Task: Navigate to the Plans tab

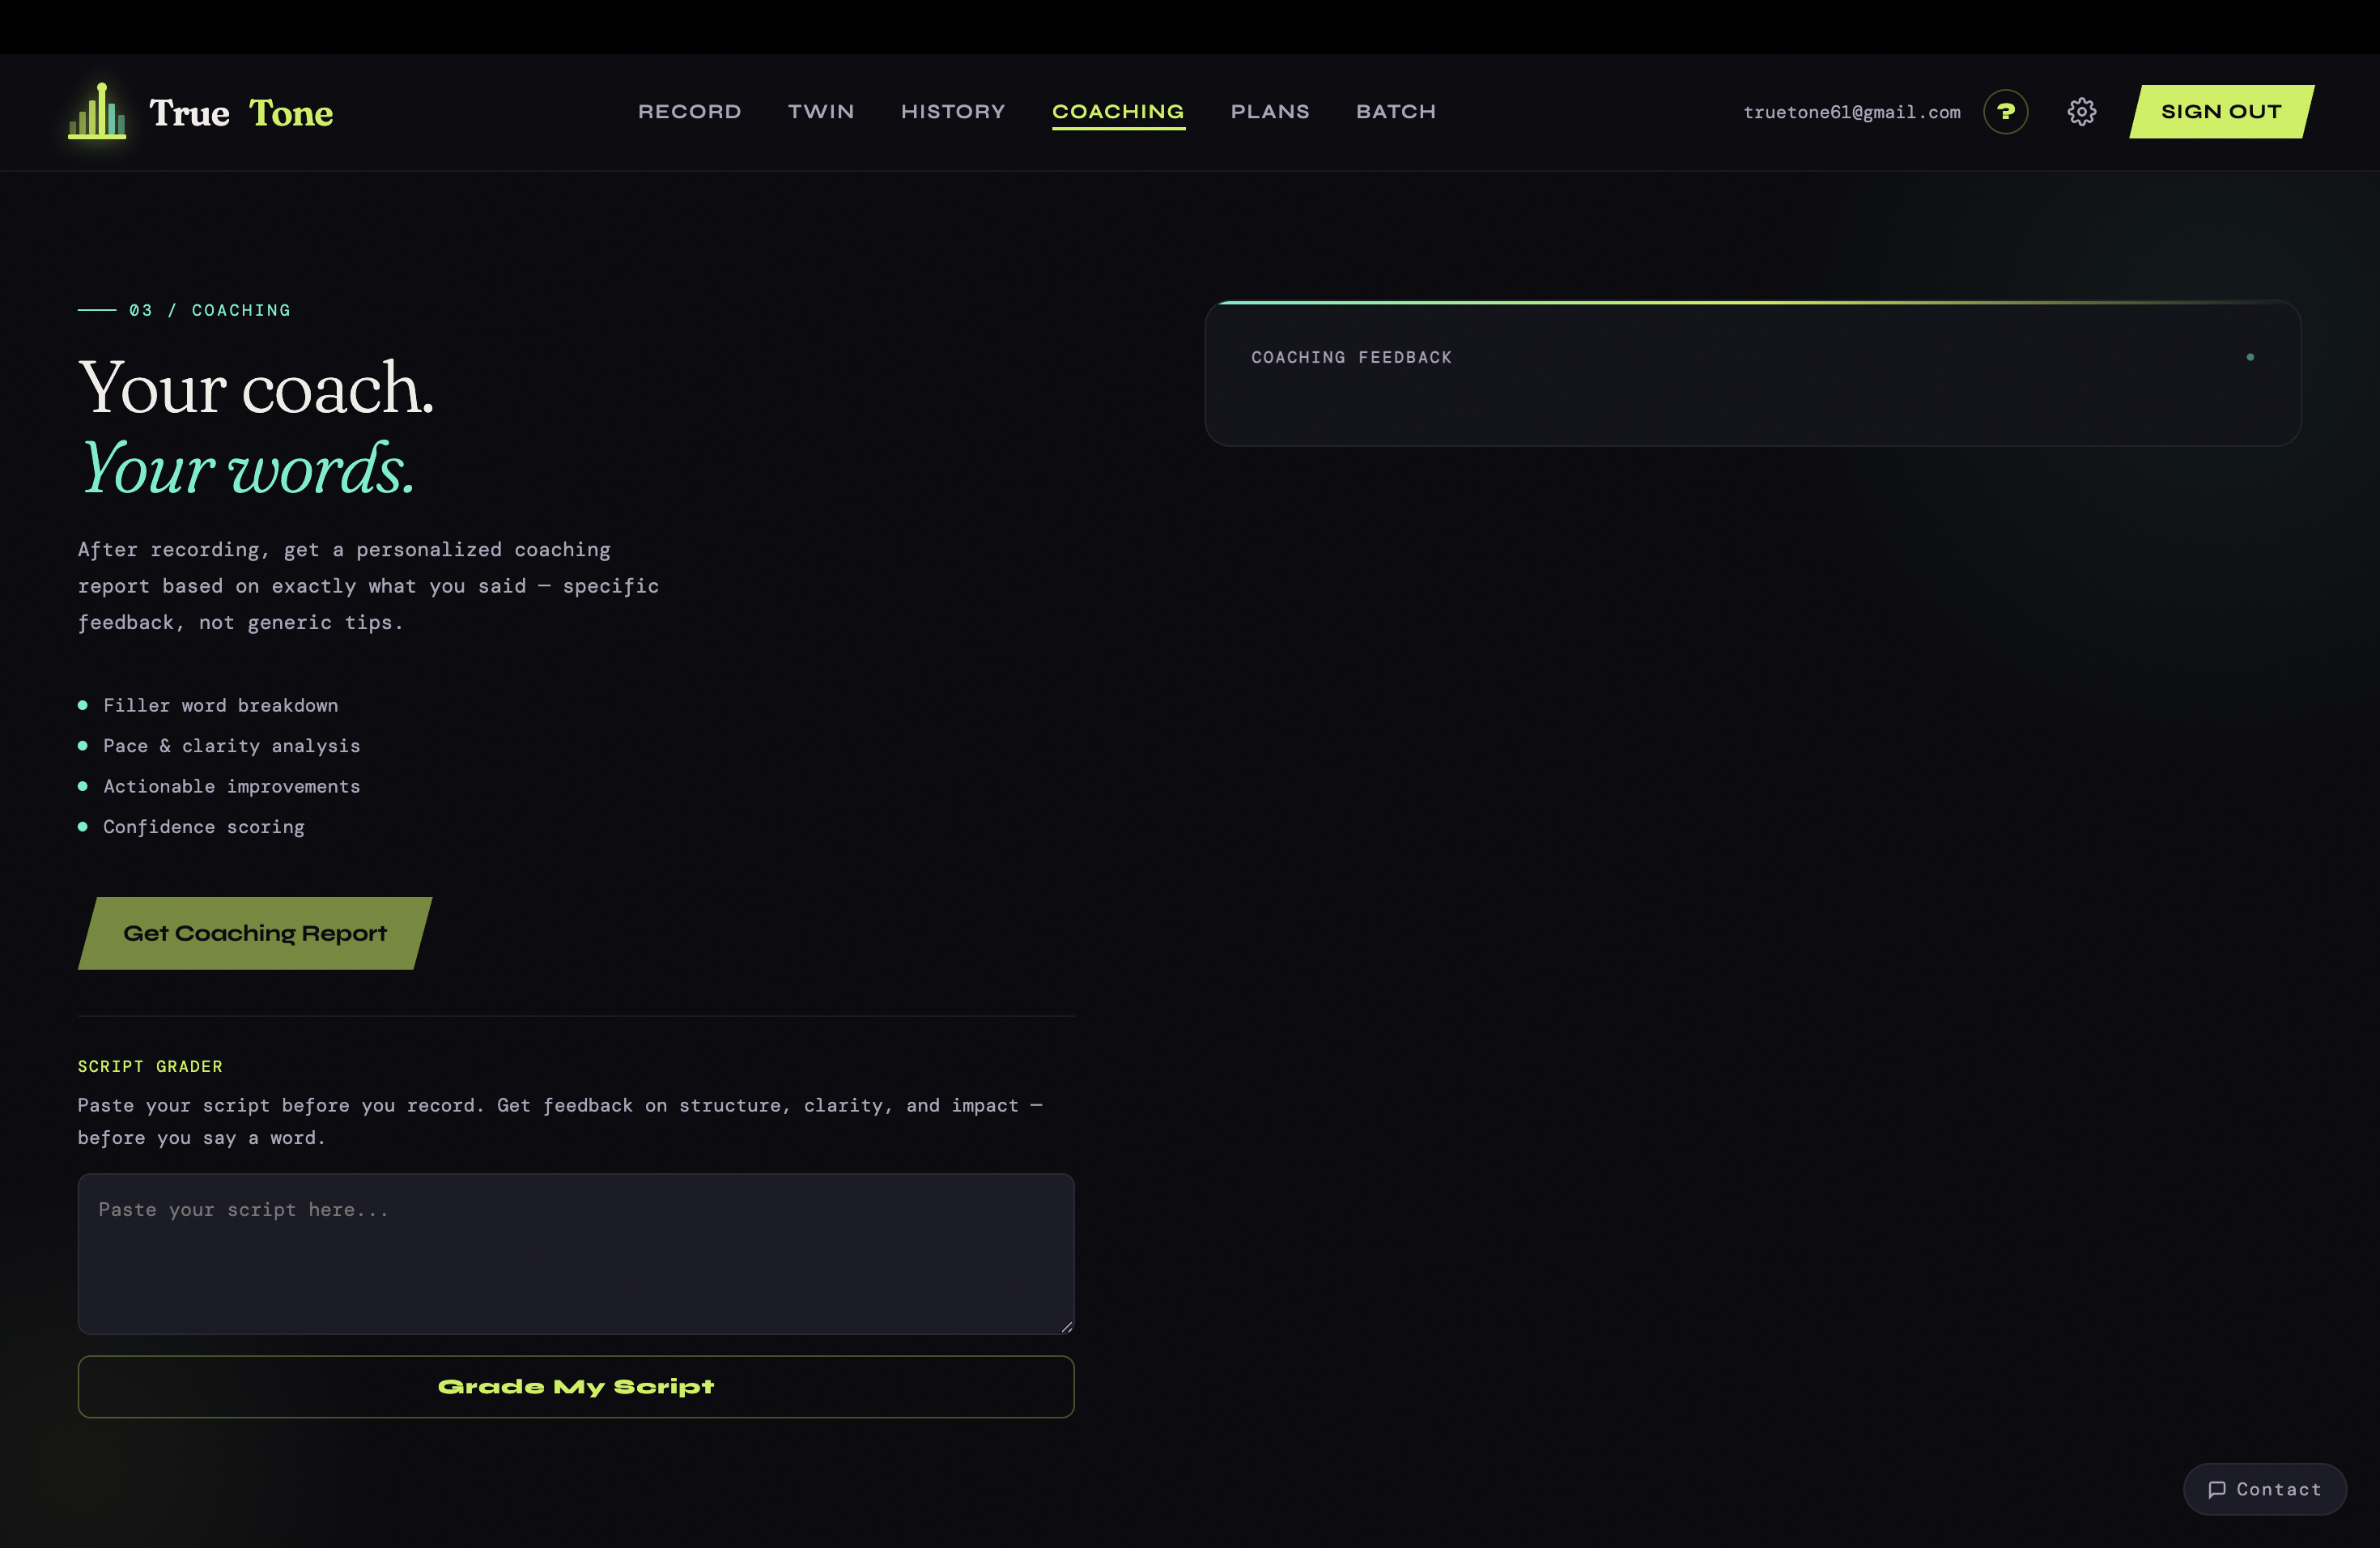Action: [1269, 111]
